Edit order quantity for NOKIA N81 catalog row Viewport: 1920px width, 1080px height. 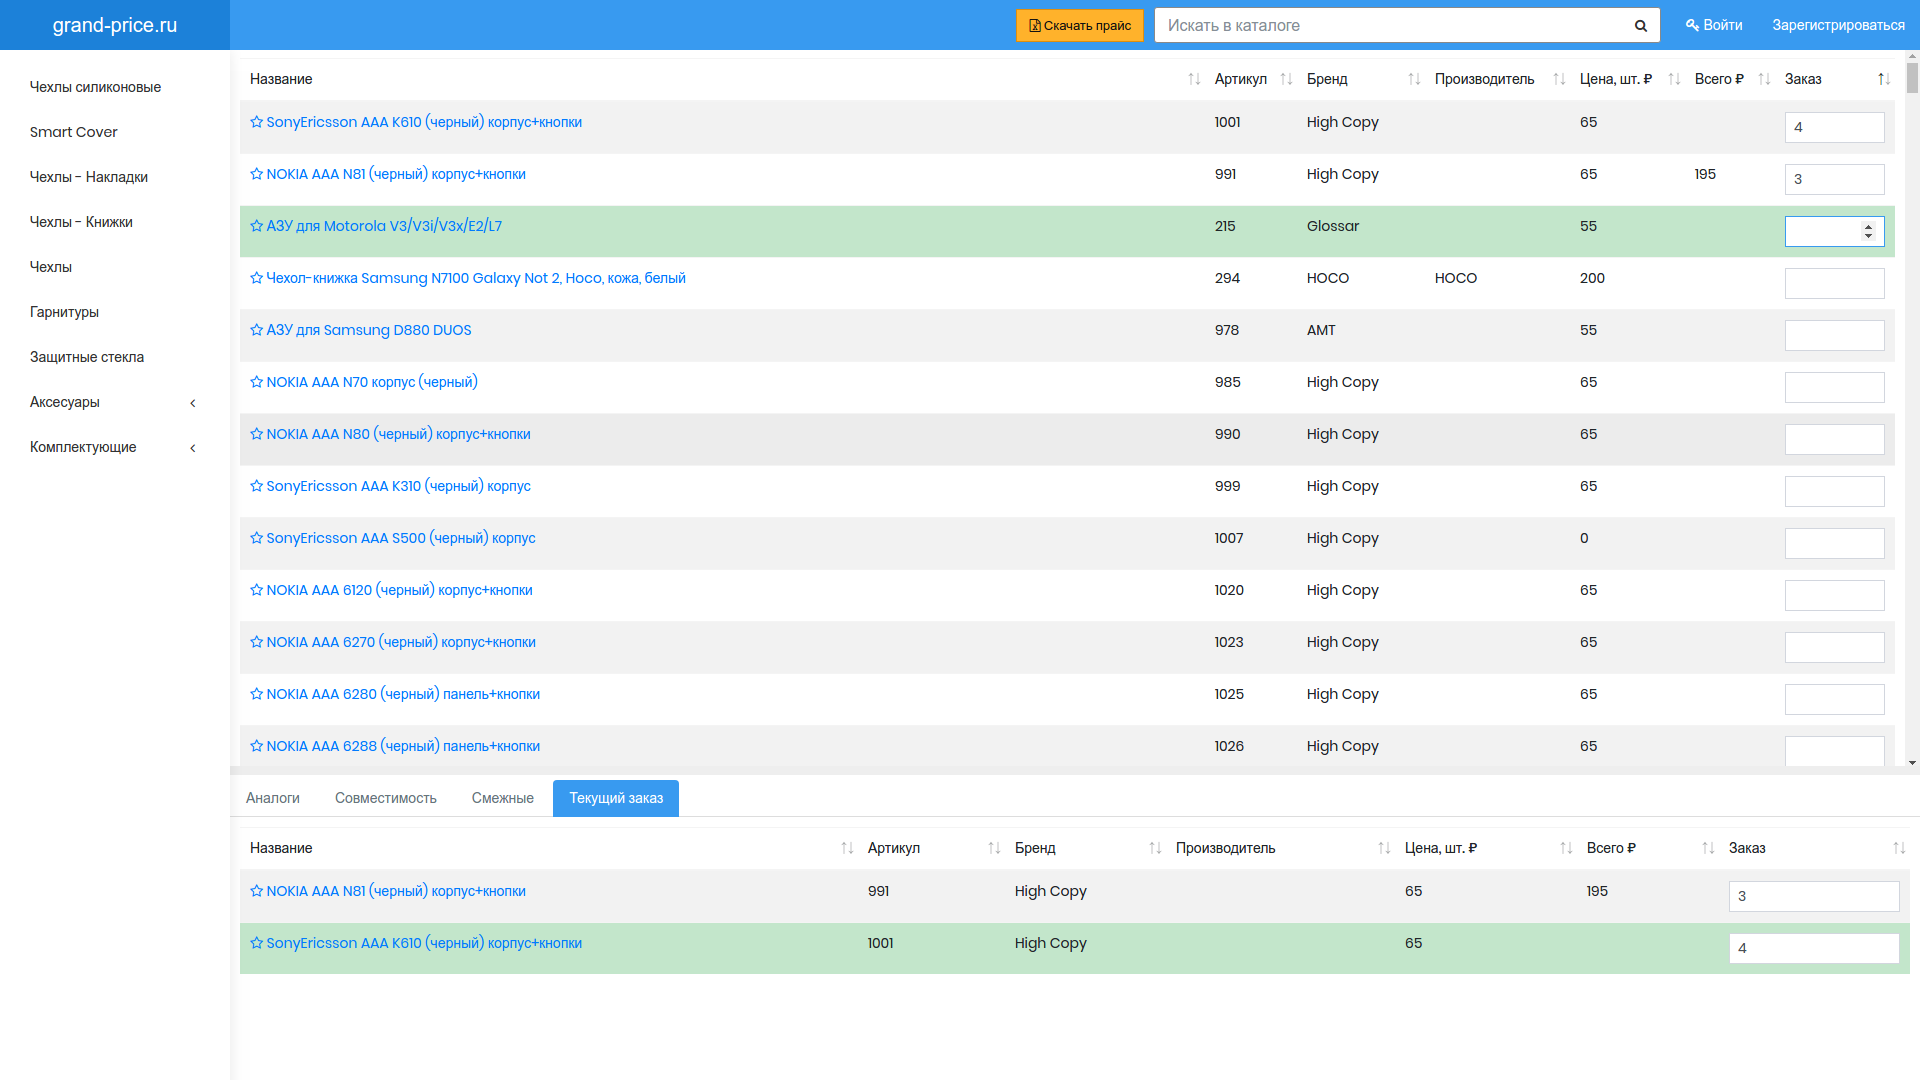pyautogui.click(x=1834, y=179)
